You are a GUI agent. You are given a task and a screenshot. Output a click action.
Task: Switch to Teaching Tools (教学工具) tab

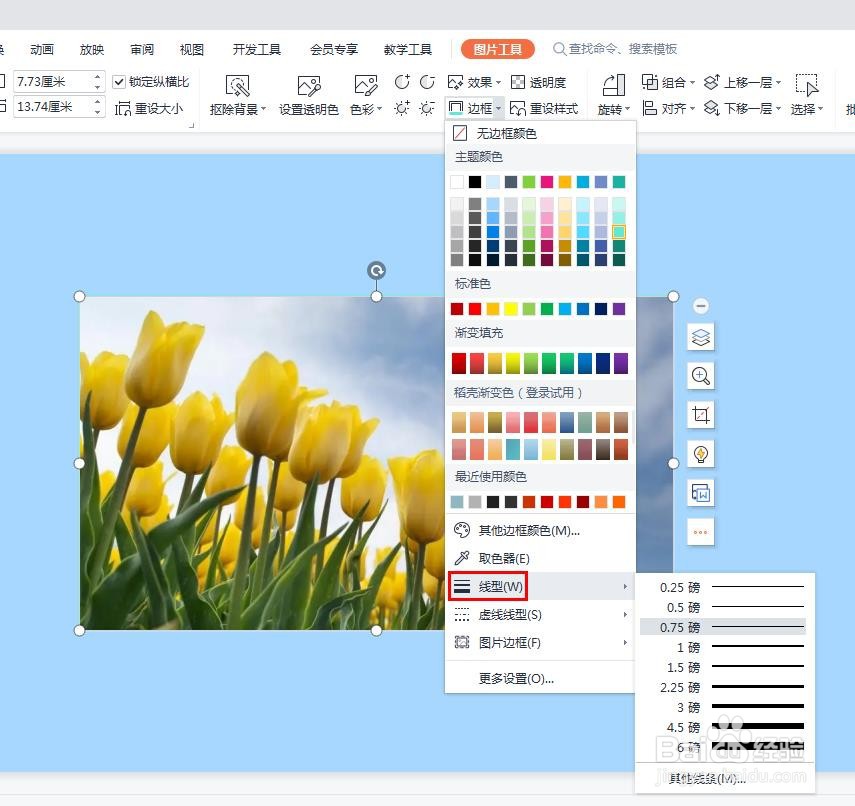click(x=407, y=50)
